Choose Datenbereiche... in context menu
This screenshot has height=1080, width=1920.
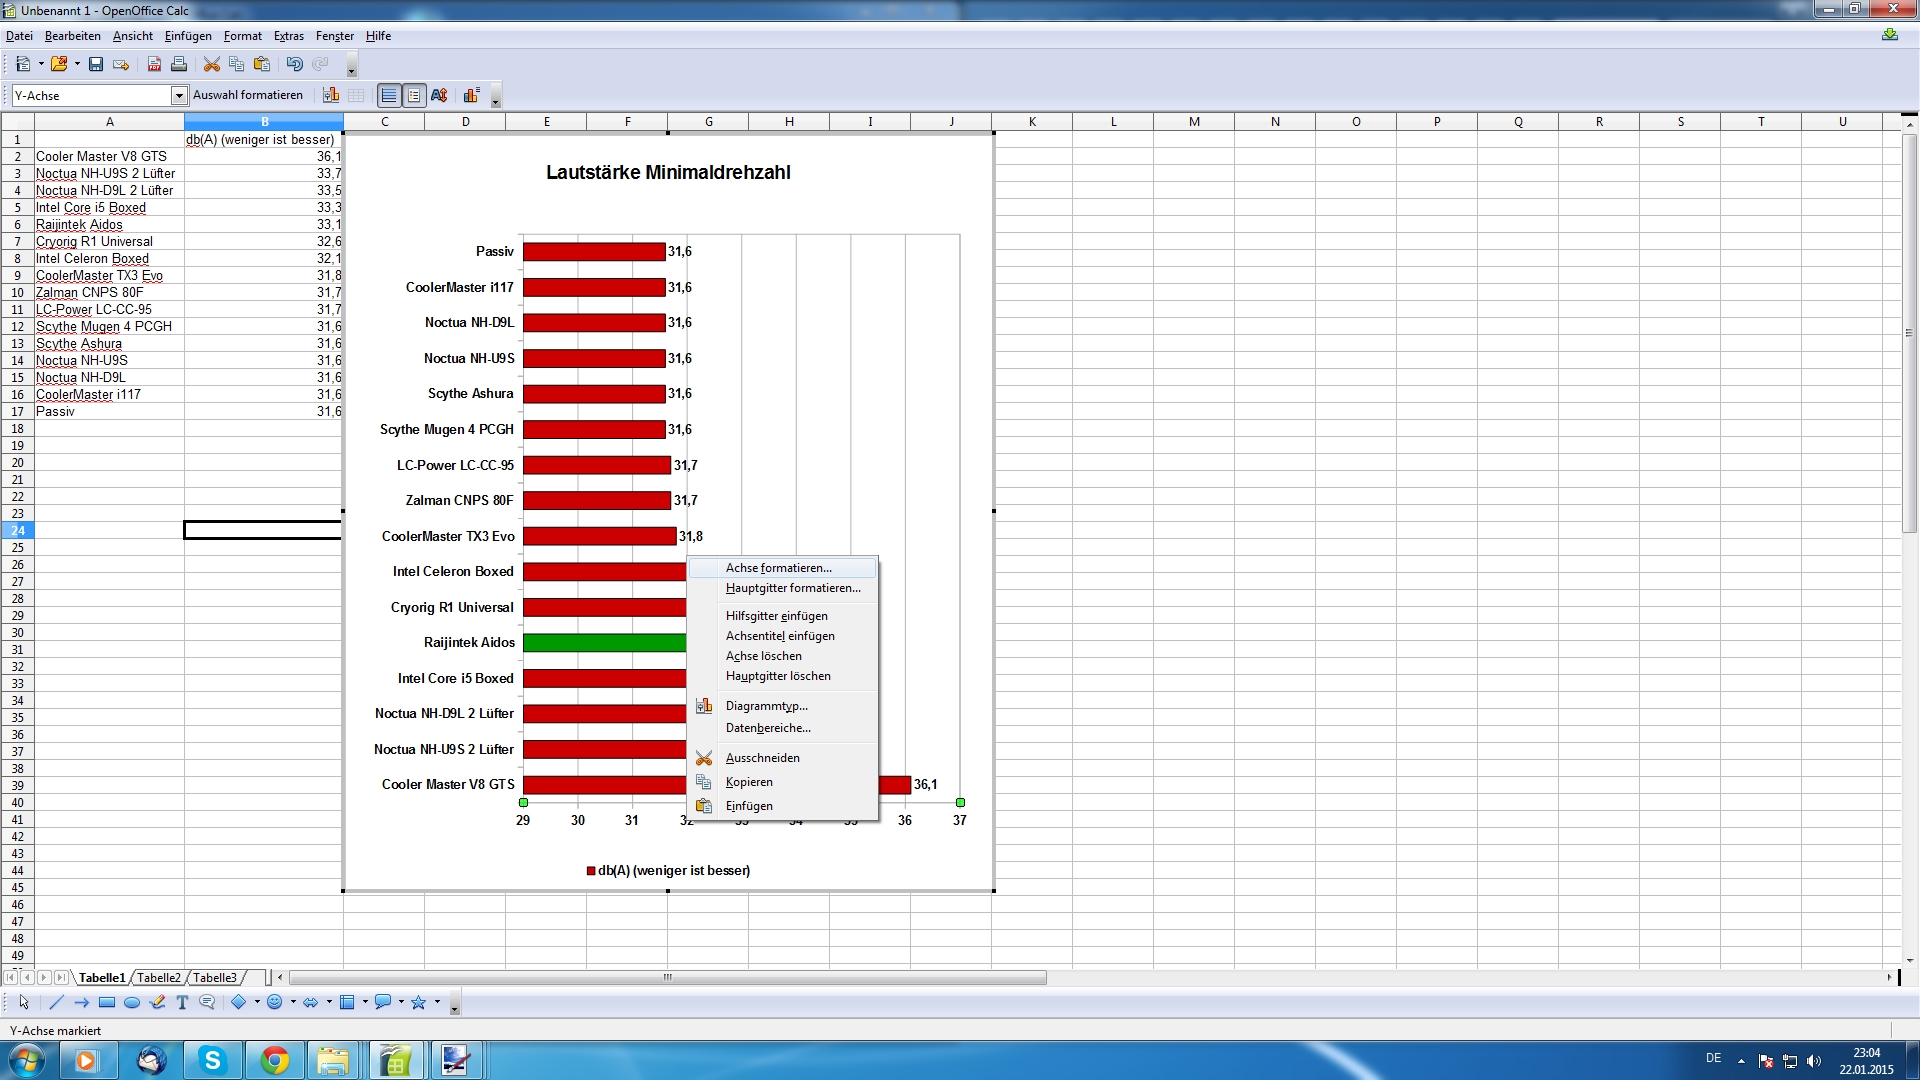coord(782,728)
